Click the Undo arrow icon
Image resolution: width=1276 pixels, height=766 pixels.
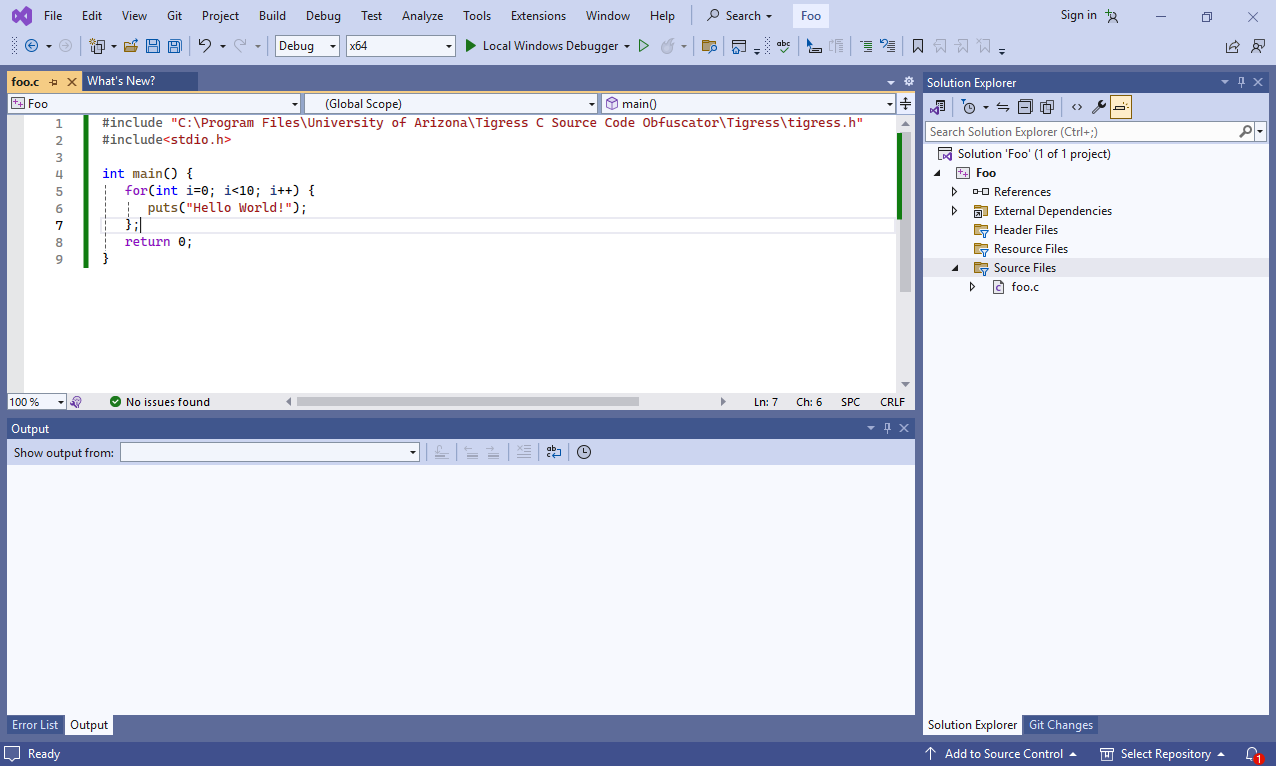tap(204, 46)
